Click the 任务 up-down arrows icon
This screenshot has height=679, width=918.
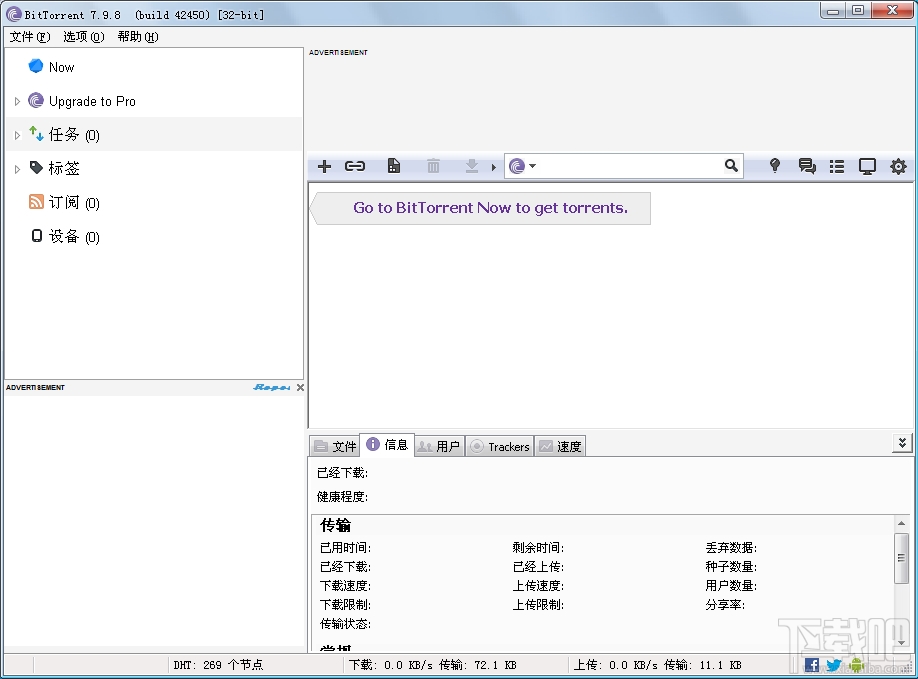click(x=36, y=134)
